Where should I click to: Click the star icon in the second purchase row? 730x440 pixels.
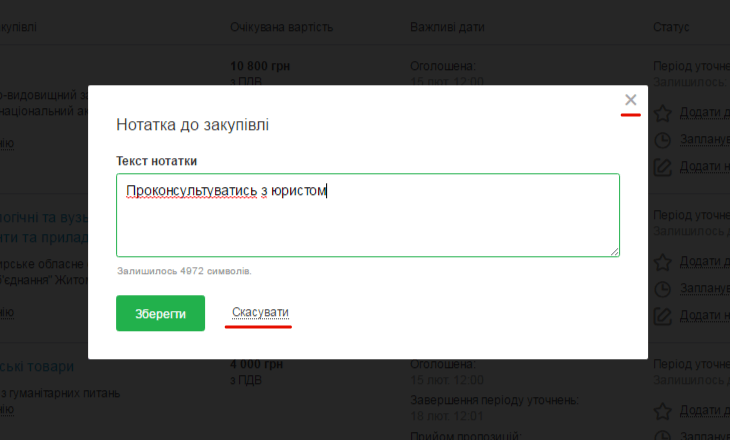[x=662, y=261]
